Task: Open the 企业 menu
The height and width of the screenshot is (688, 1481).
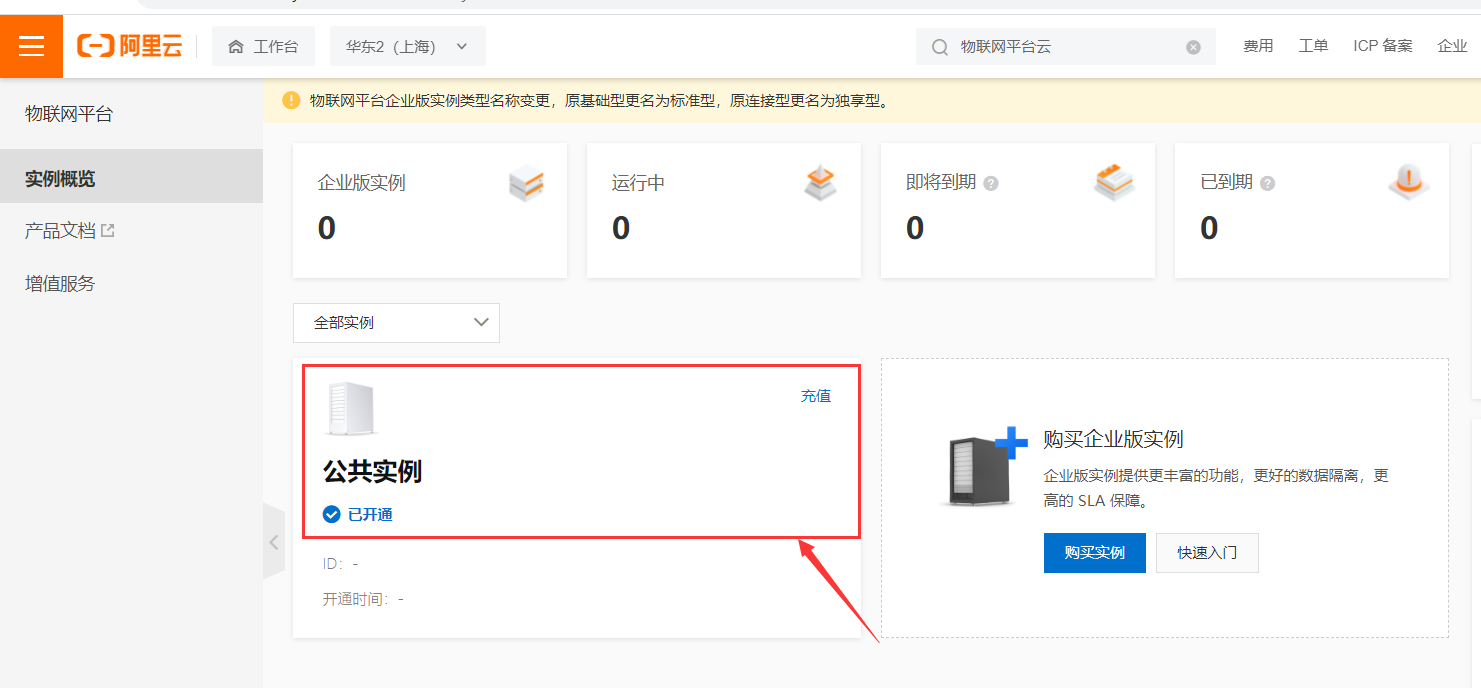Action: click(x=1452, y=46)
